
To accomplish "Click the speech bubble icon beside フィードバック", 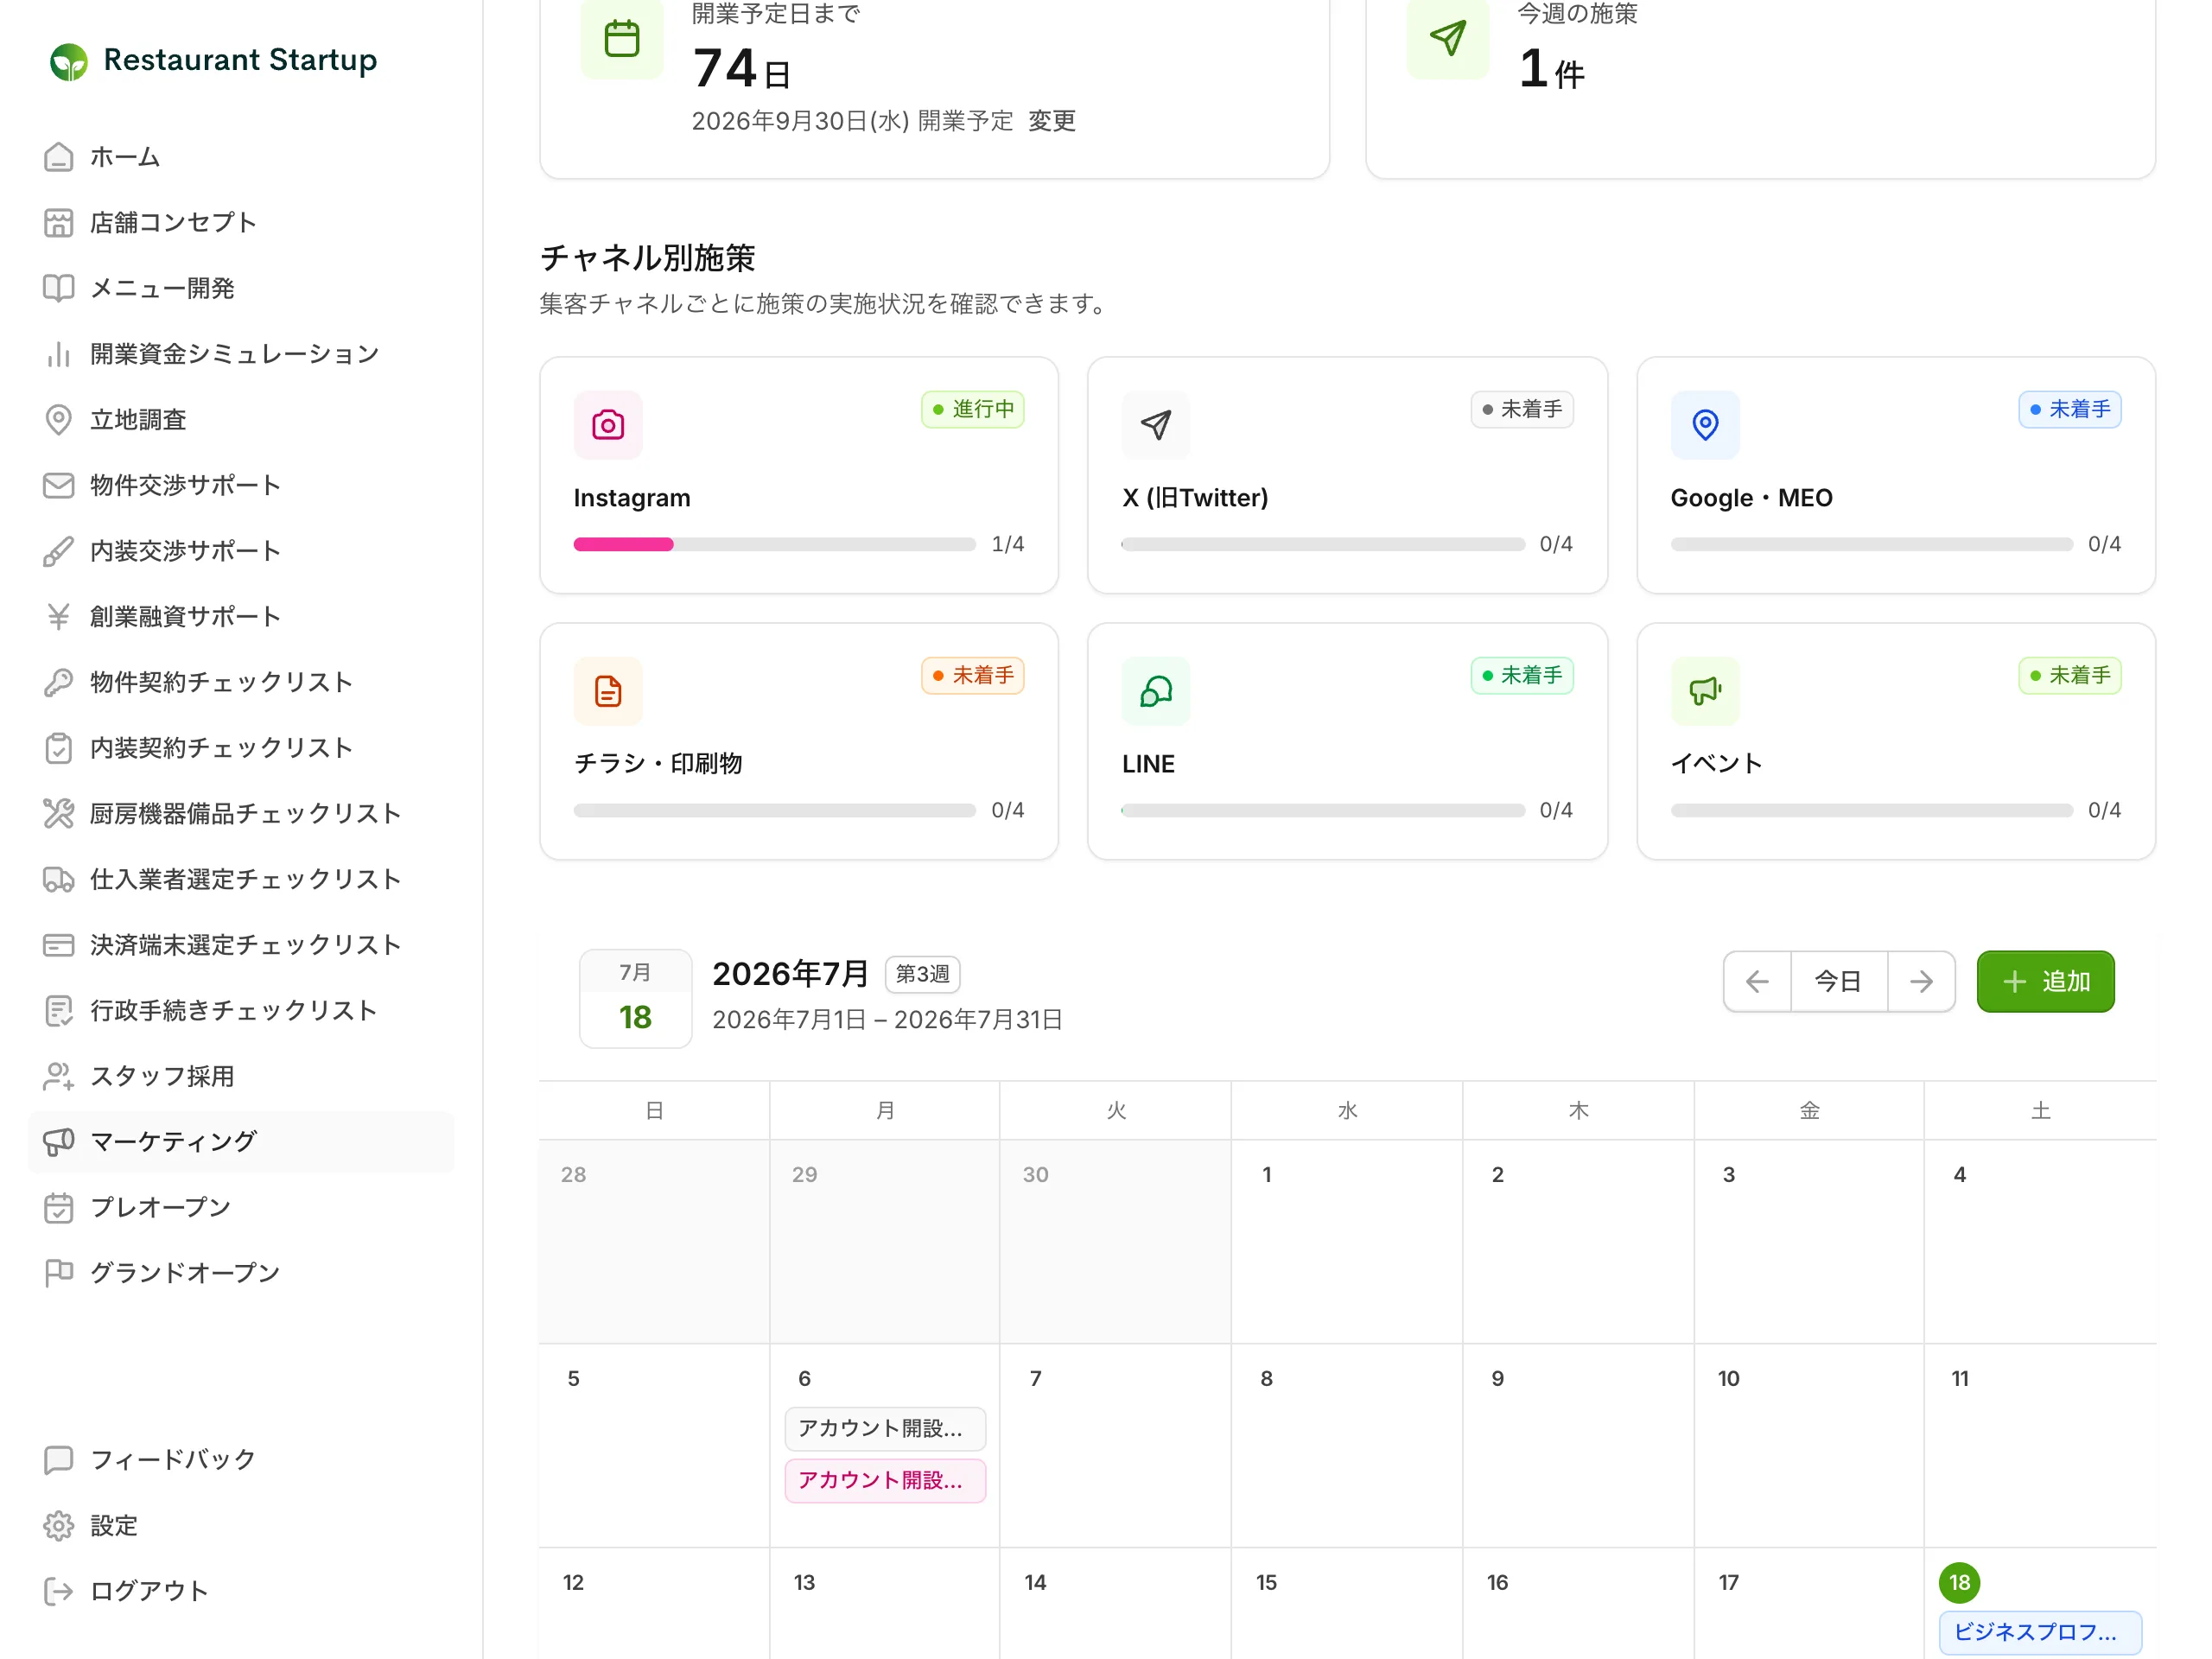I will coord(59,1460).
